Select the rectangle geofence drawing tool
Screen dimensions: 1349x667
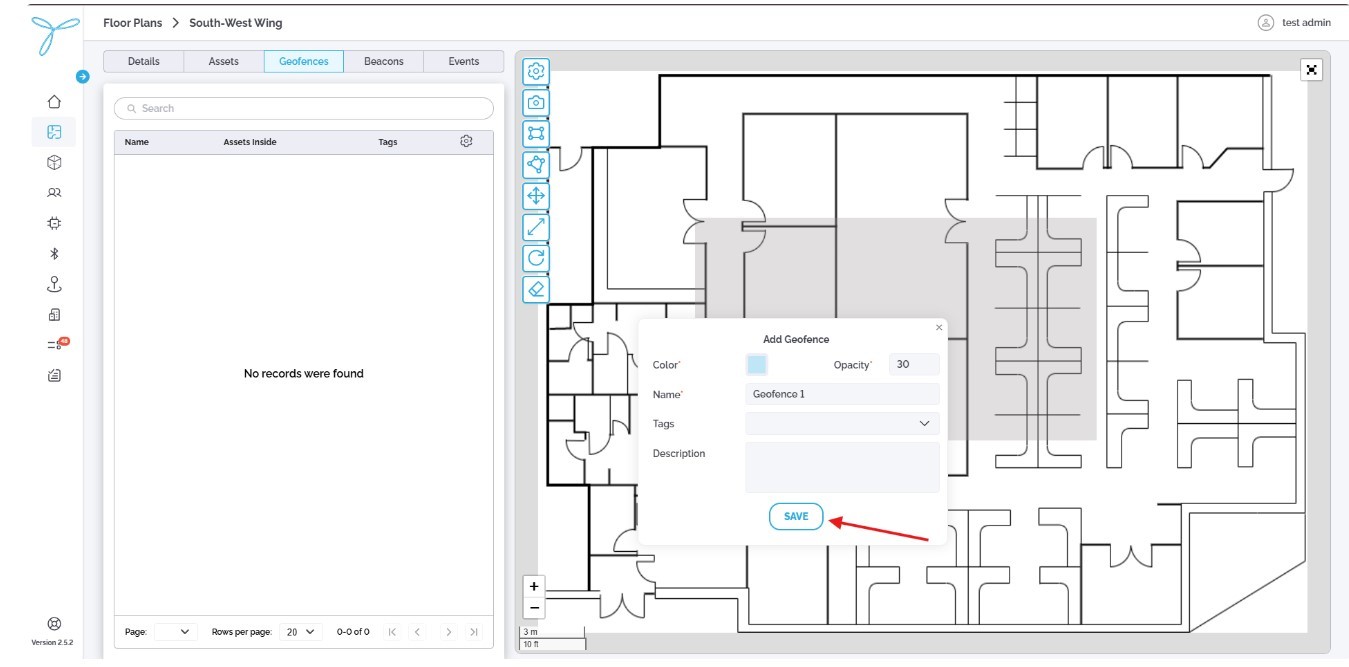pyautogui.click(x=536, y=133)
